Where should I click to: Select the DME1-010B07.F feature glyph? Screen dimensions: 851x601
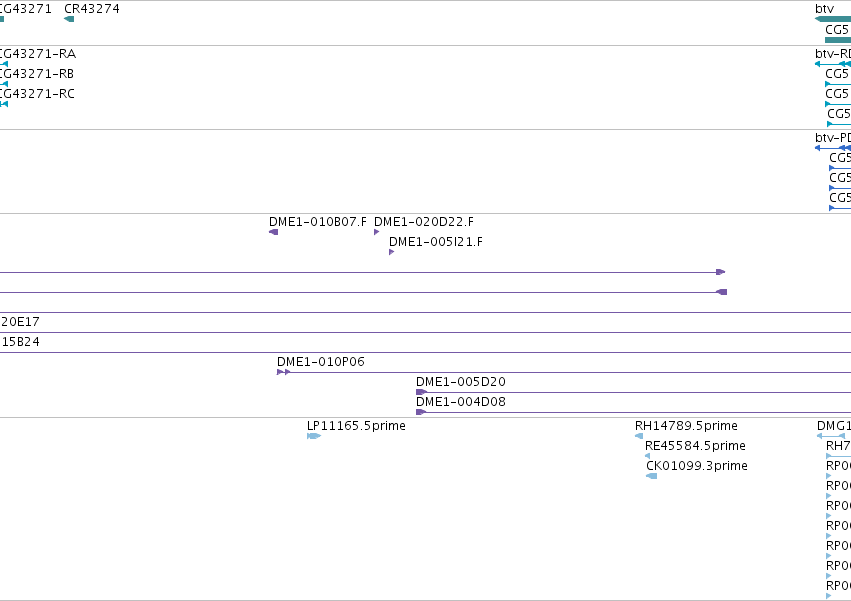click(x=274, y=232)
